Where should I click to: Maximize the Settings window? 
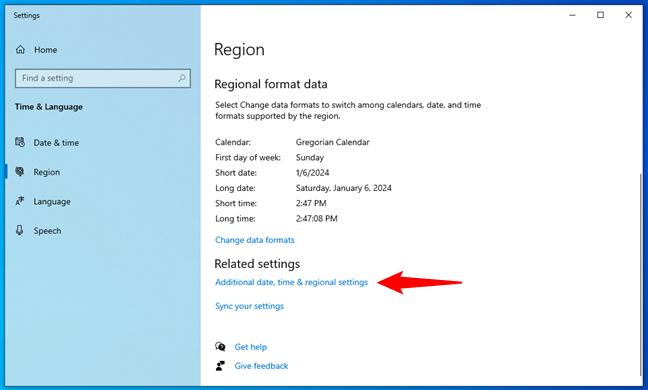coord(600,15)
